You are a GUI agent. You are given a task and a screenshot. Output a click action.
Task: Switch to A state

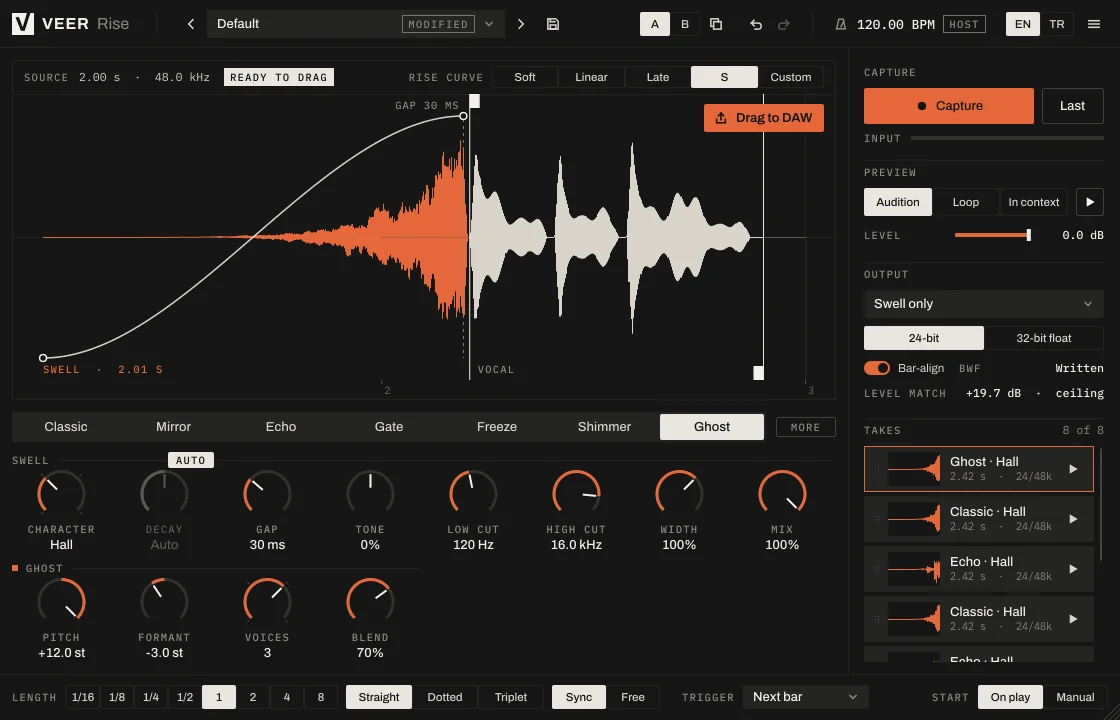pyautogui.click(x=654, y=24)
